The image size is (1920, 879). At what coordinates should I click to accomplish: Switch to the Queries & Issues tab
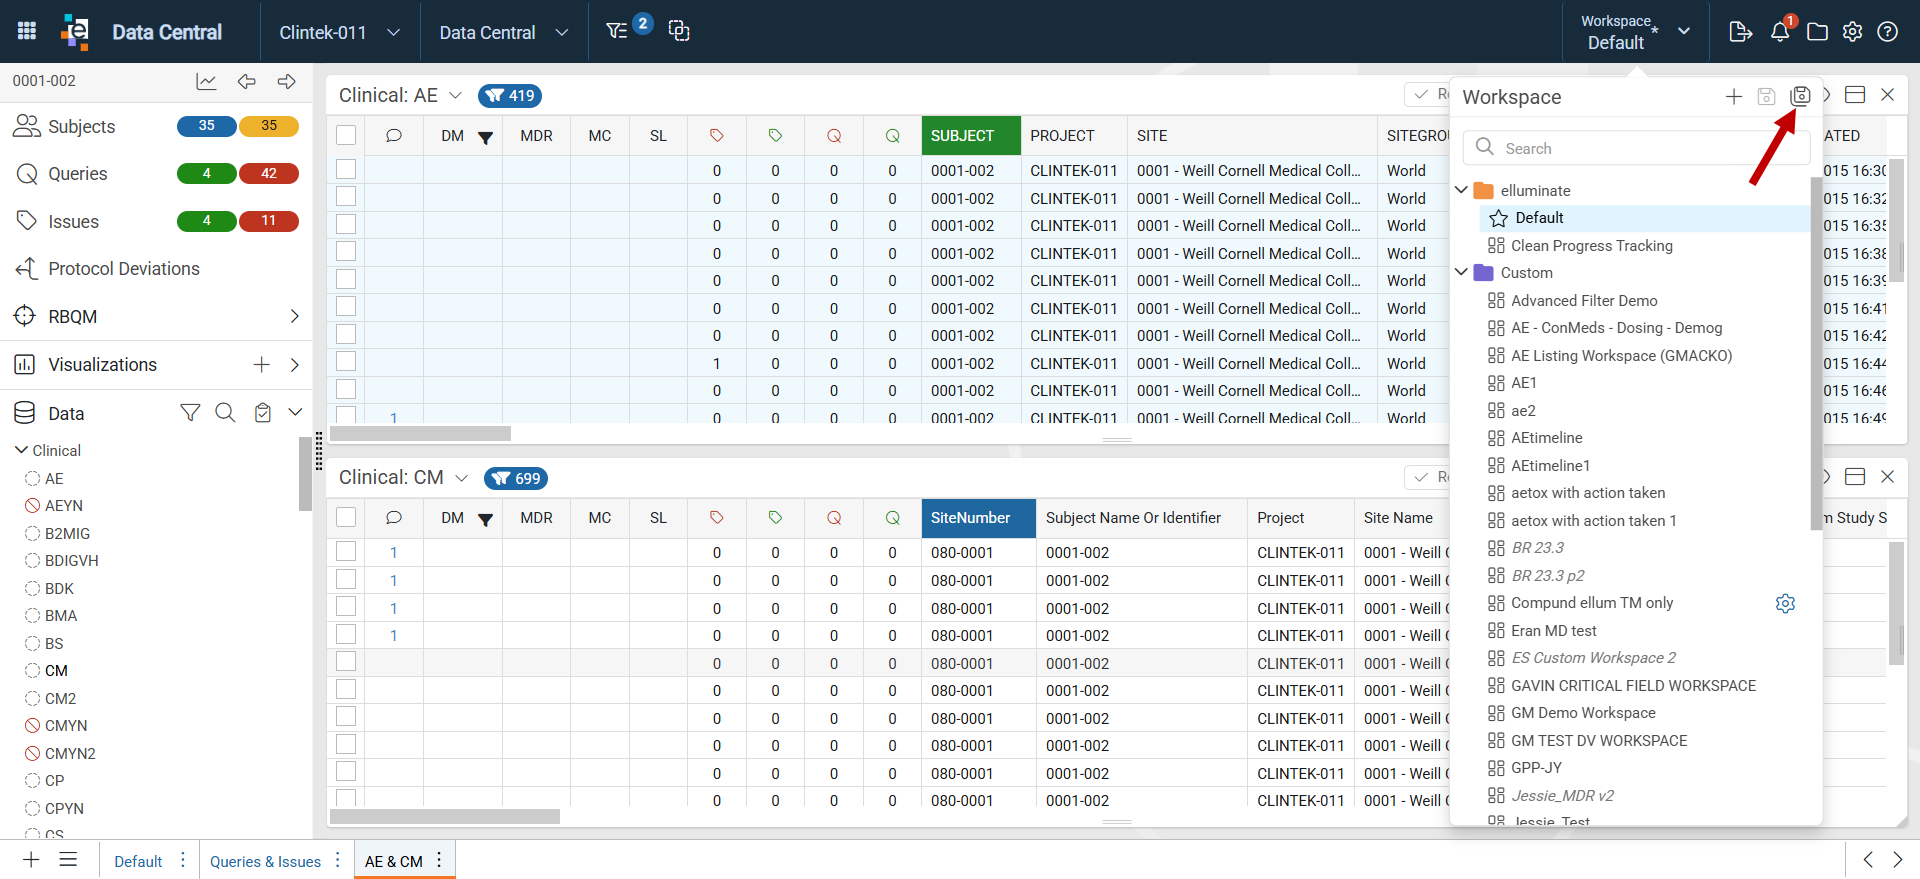coord(266,861)
